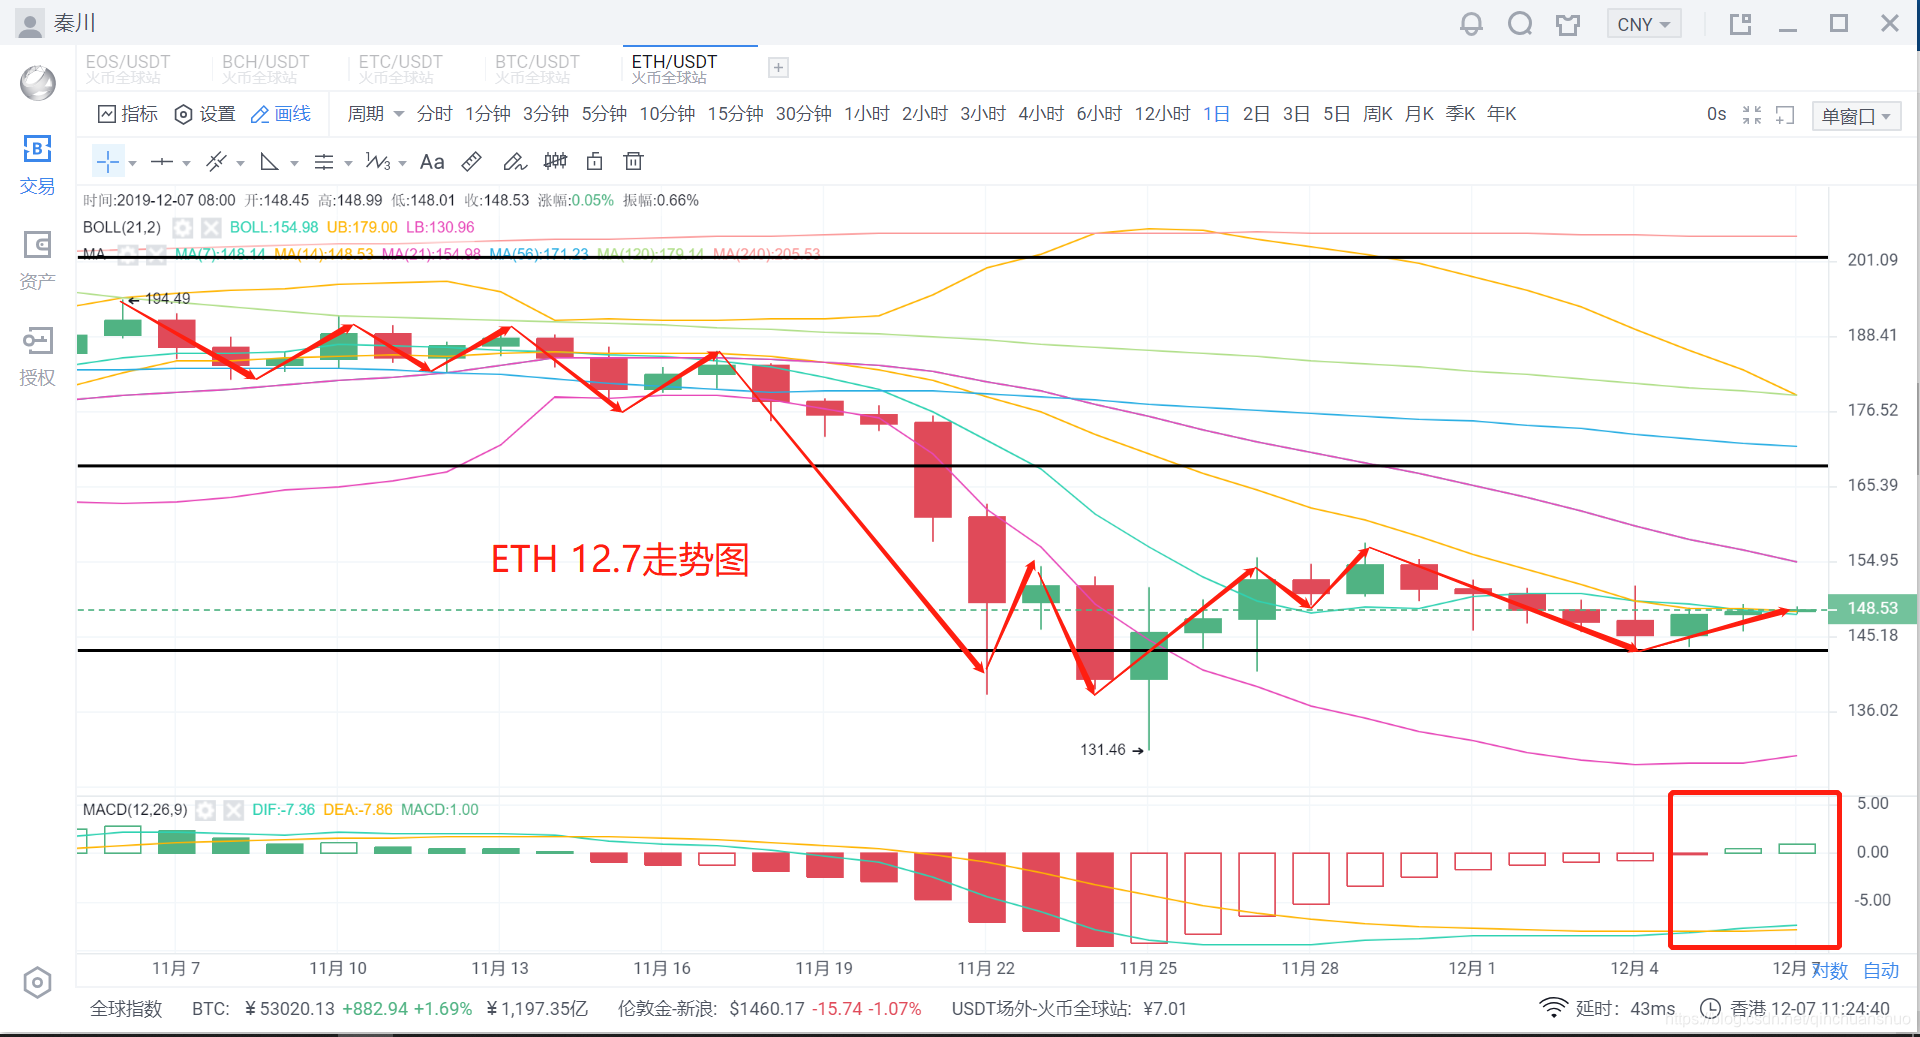Select the wave count N3 tool
The height and width of the screenshot is (1037, 1920).
pos(378,162)
